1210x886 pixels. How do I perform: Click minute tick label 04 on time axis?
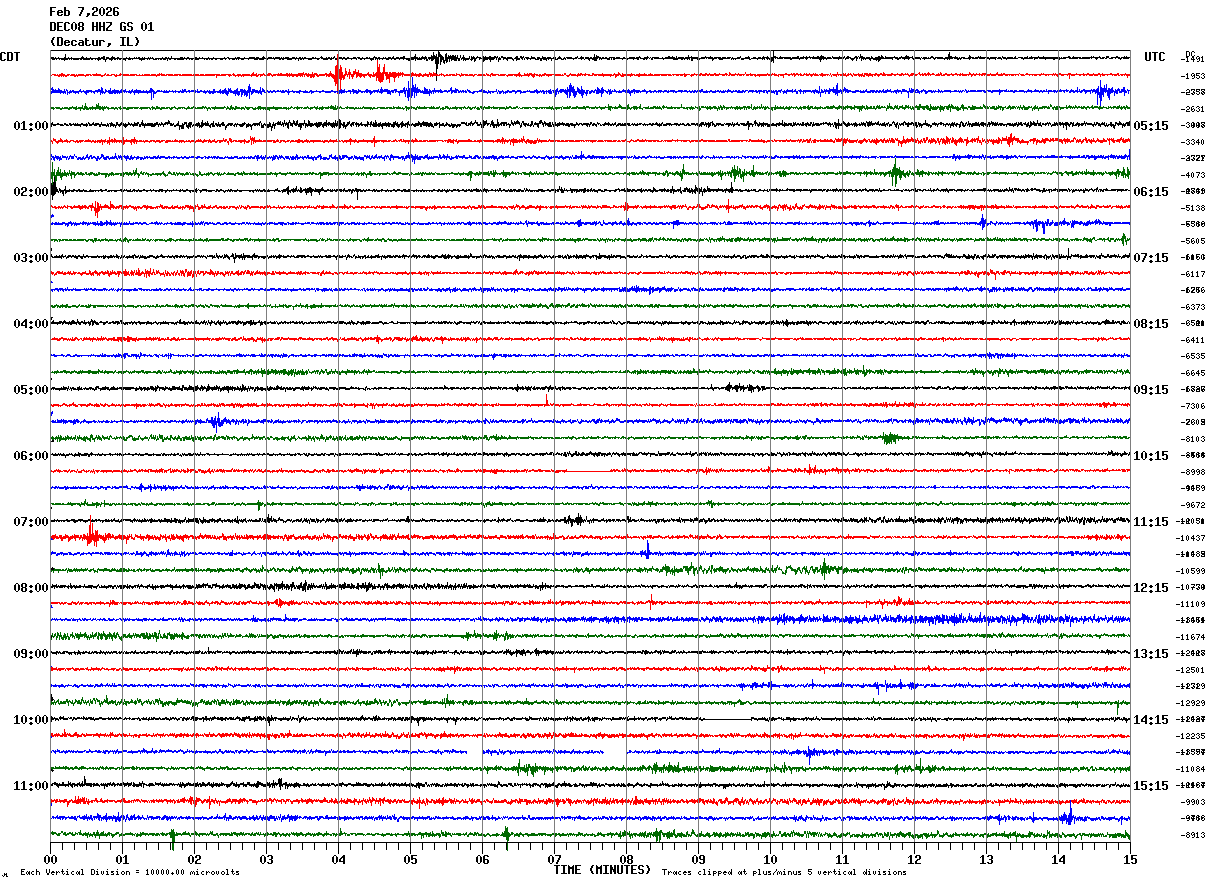tap(338, 859)
